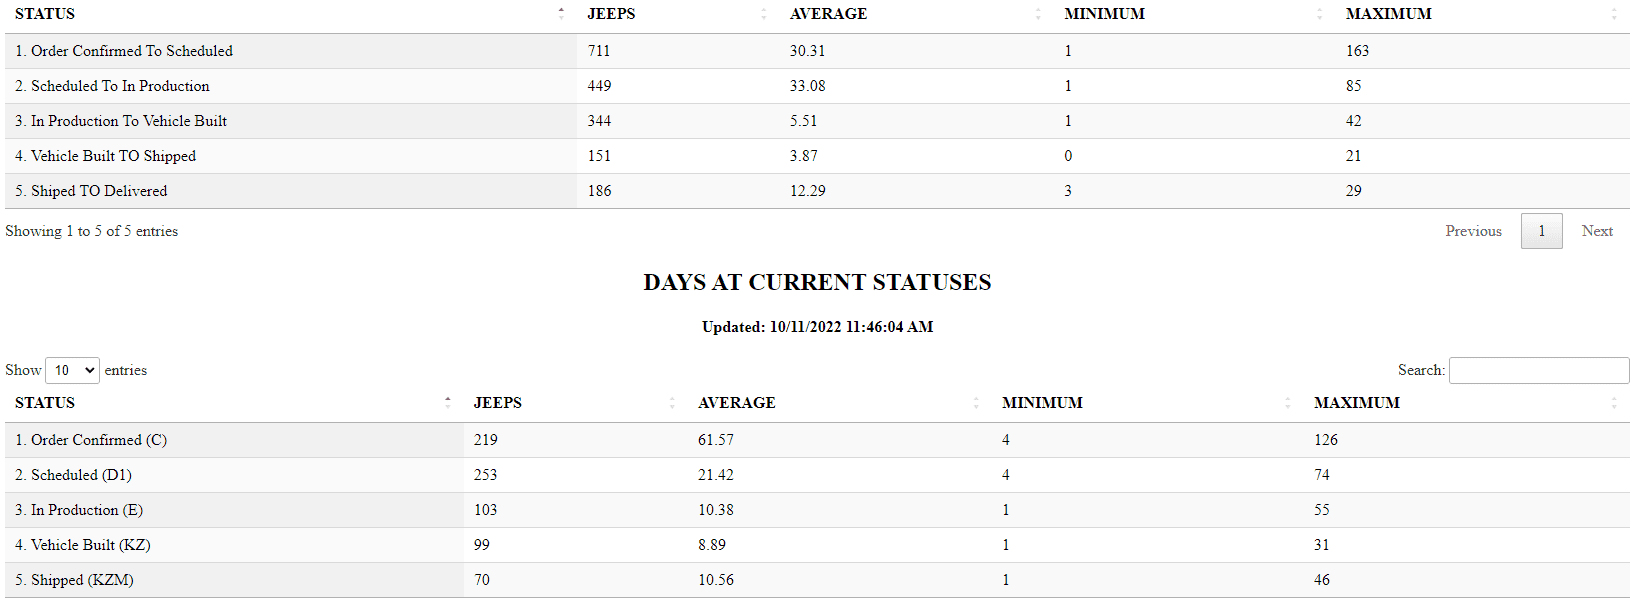The image size is (1635, 600).
Task: Click maximum value 31
Action: [1321, 545]
